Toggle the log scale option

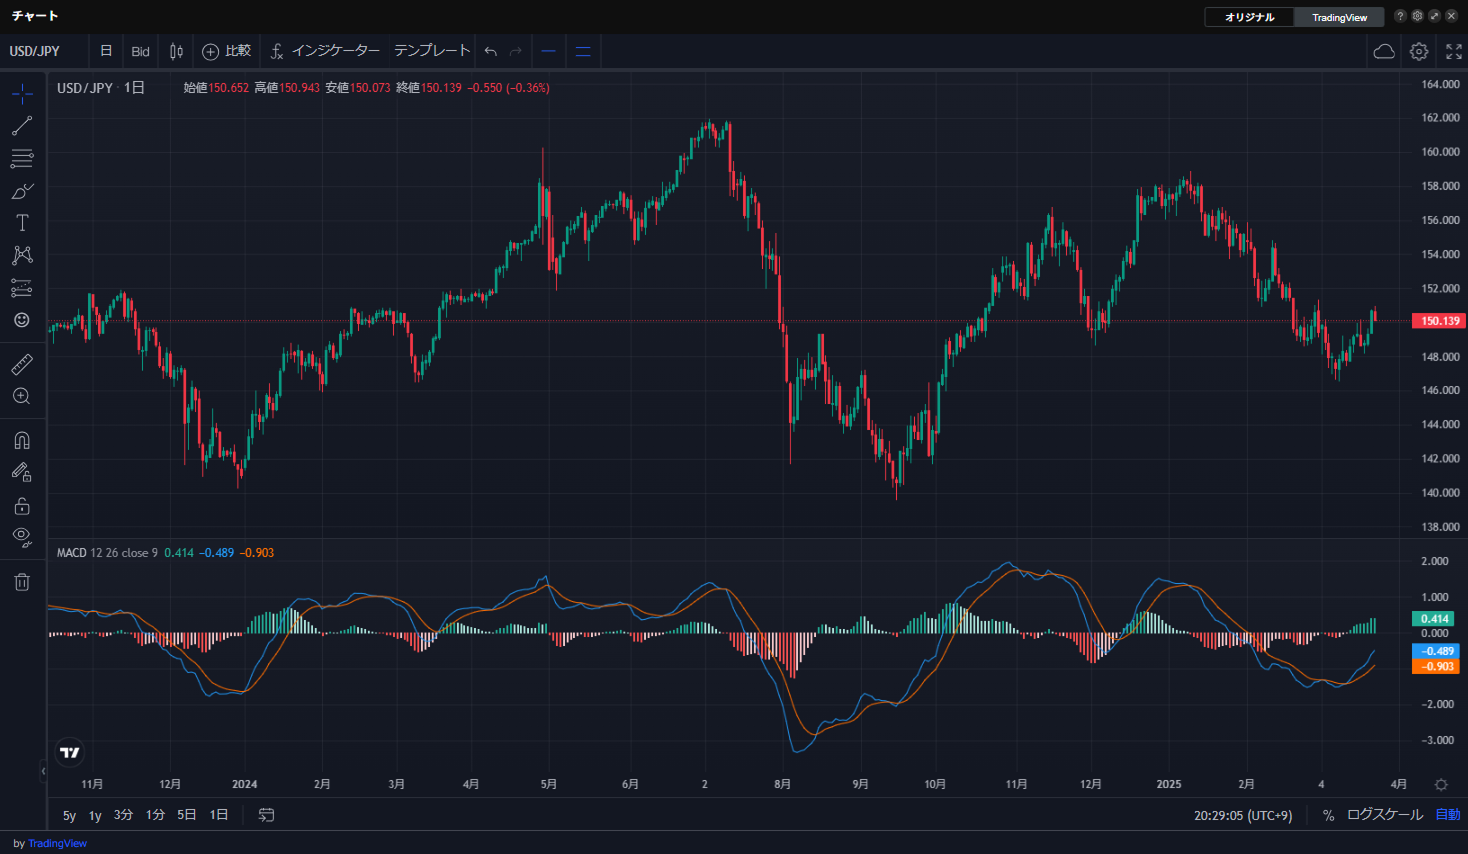click(x=1384, y=815)
